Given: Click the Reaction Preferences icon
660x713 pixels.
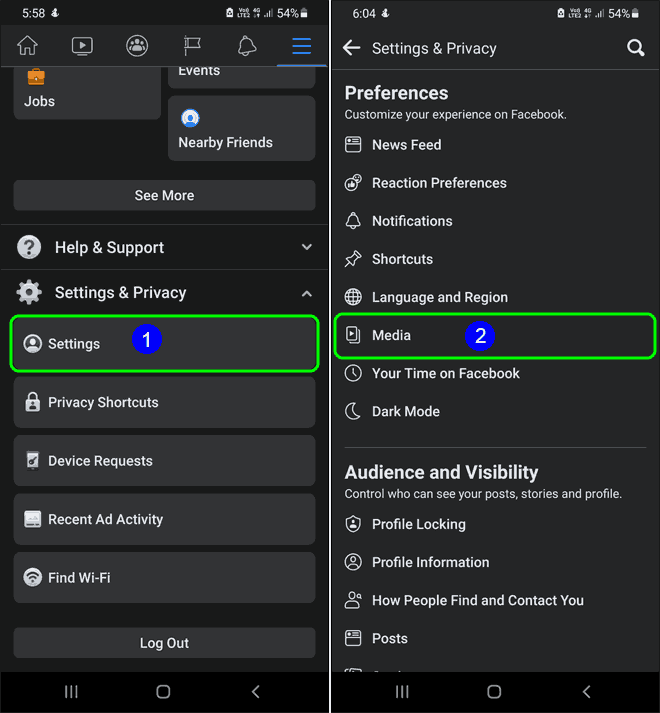Looking at the screenshot, I should coord(353,183).
